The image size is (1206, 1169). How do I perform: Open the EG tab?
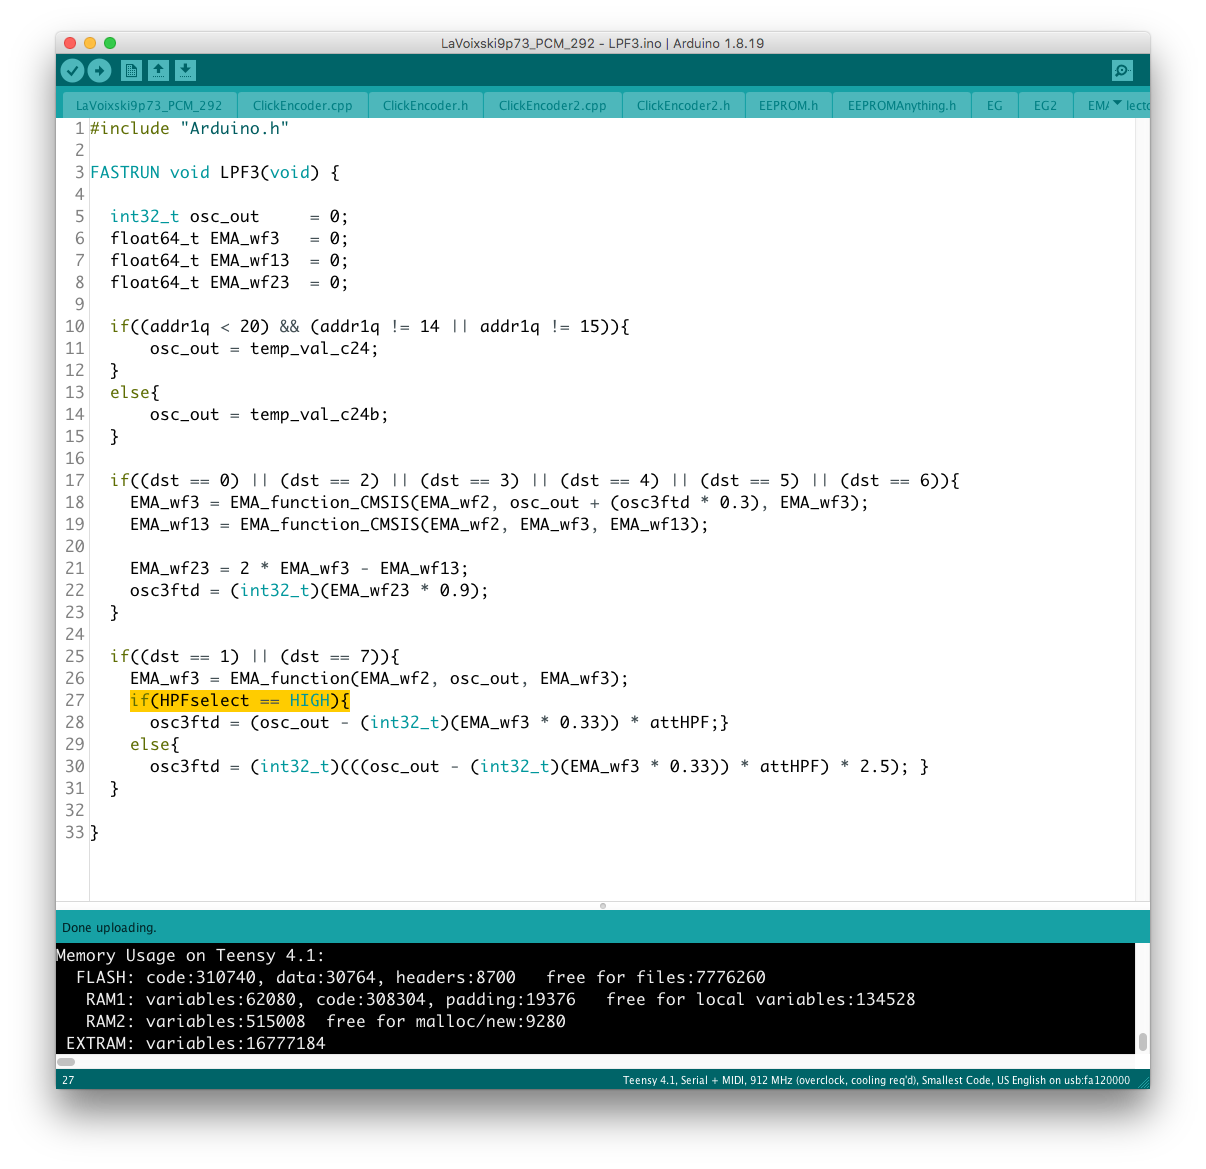click(x=994, y=105)
